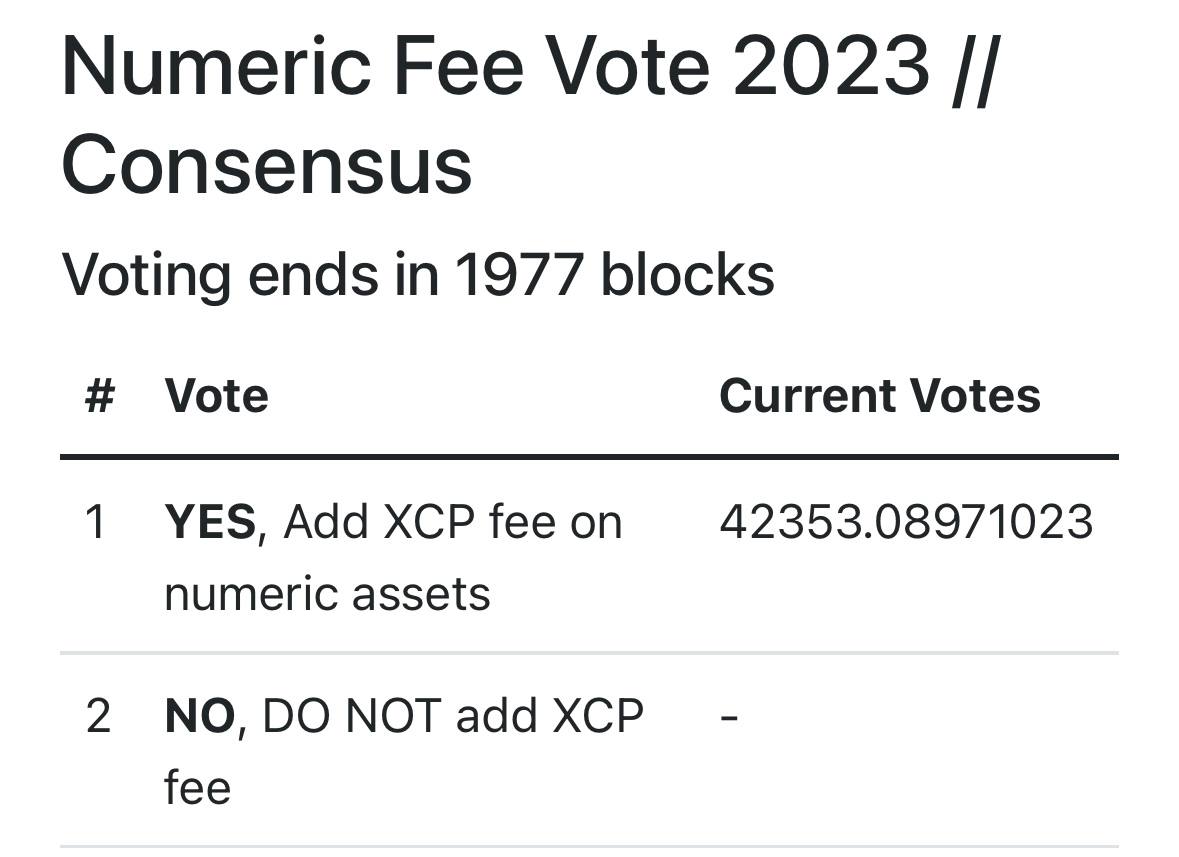
Task: Click the word "fee" under the NO option
Action: [x=197, y=788]
